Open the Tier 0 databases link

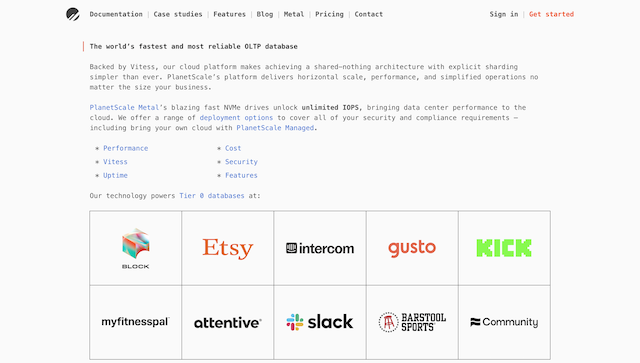(212, 196)
